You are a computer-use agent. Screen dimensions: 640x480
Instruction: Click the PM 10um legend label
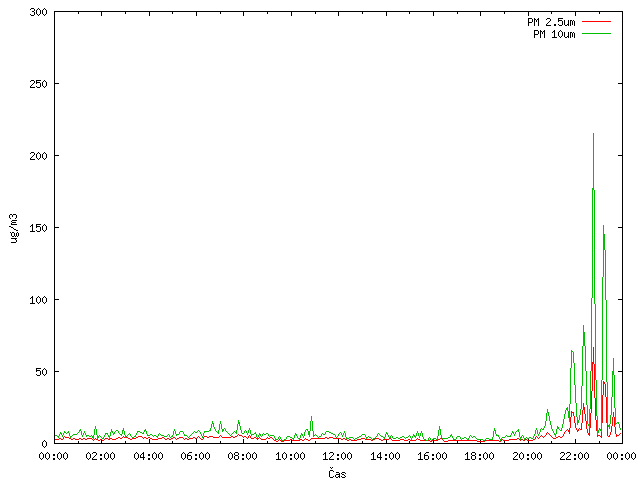[x=554, y=34]
